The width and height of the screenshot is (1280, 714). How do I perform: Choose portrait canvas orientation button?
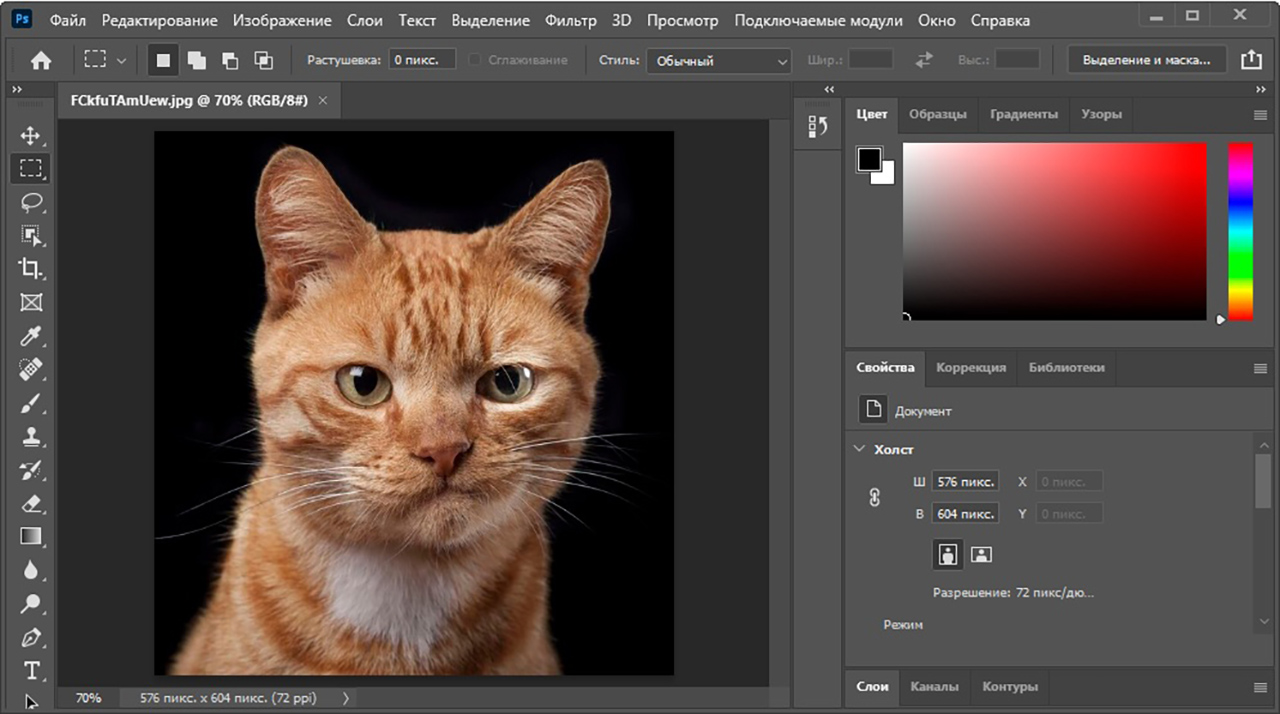tap(948, 554)
